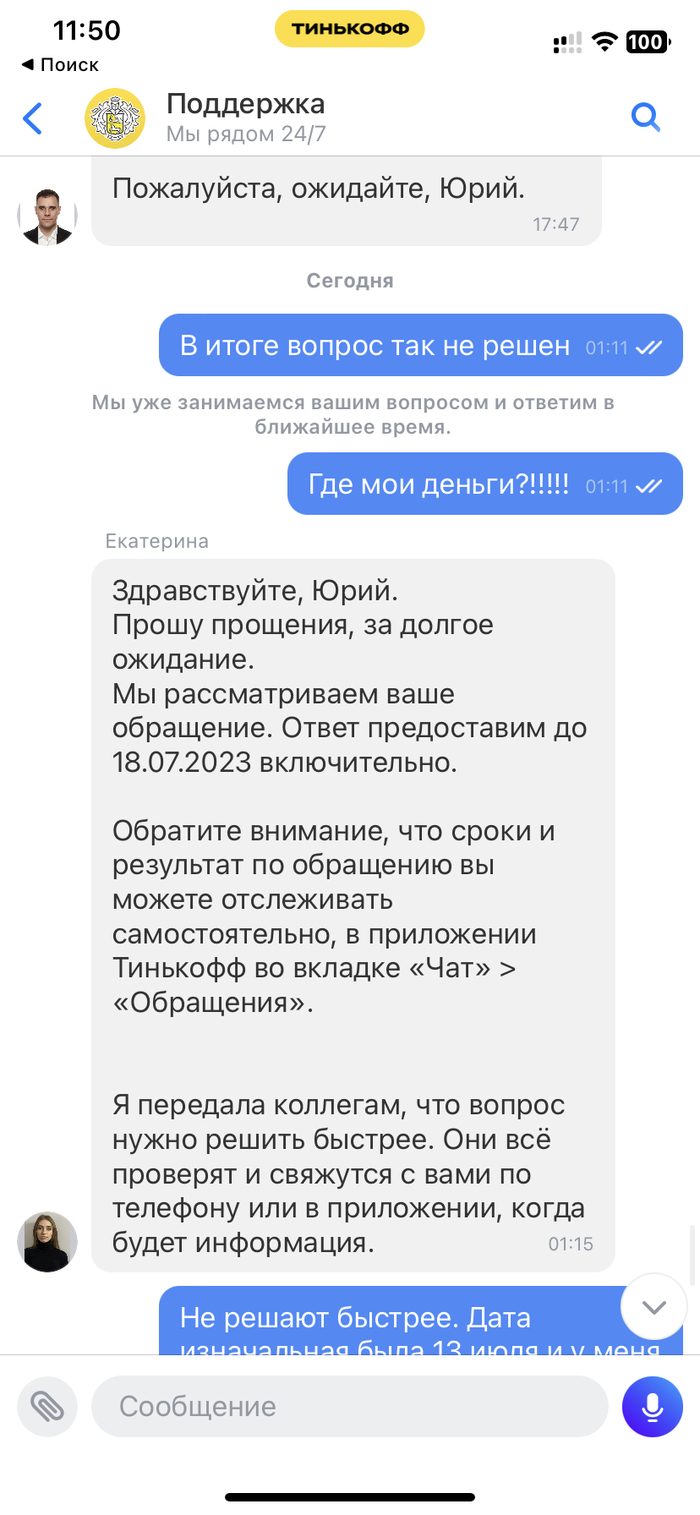This screenshot has height=1515, width=700.
Task: Click the Сообщение message input field
Action: point(349,1406)
